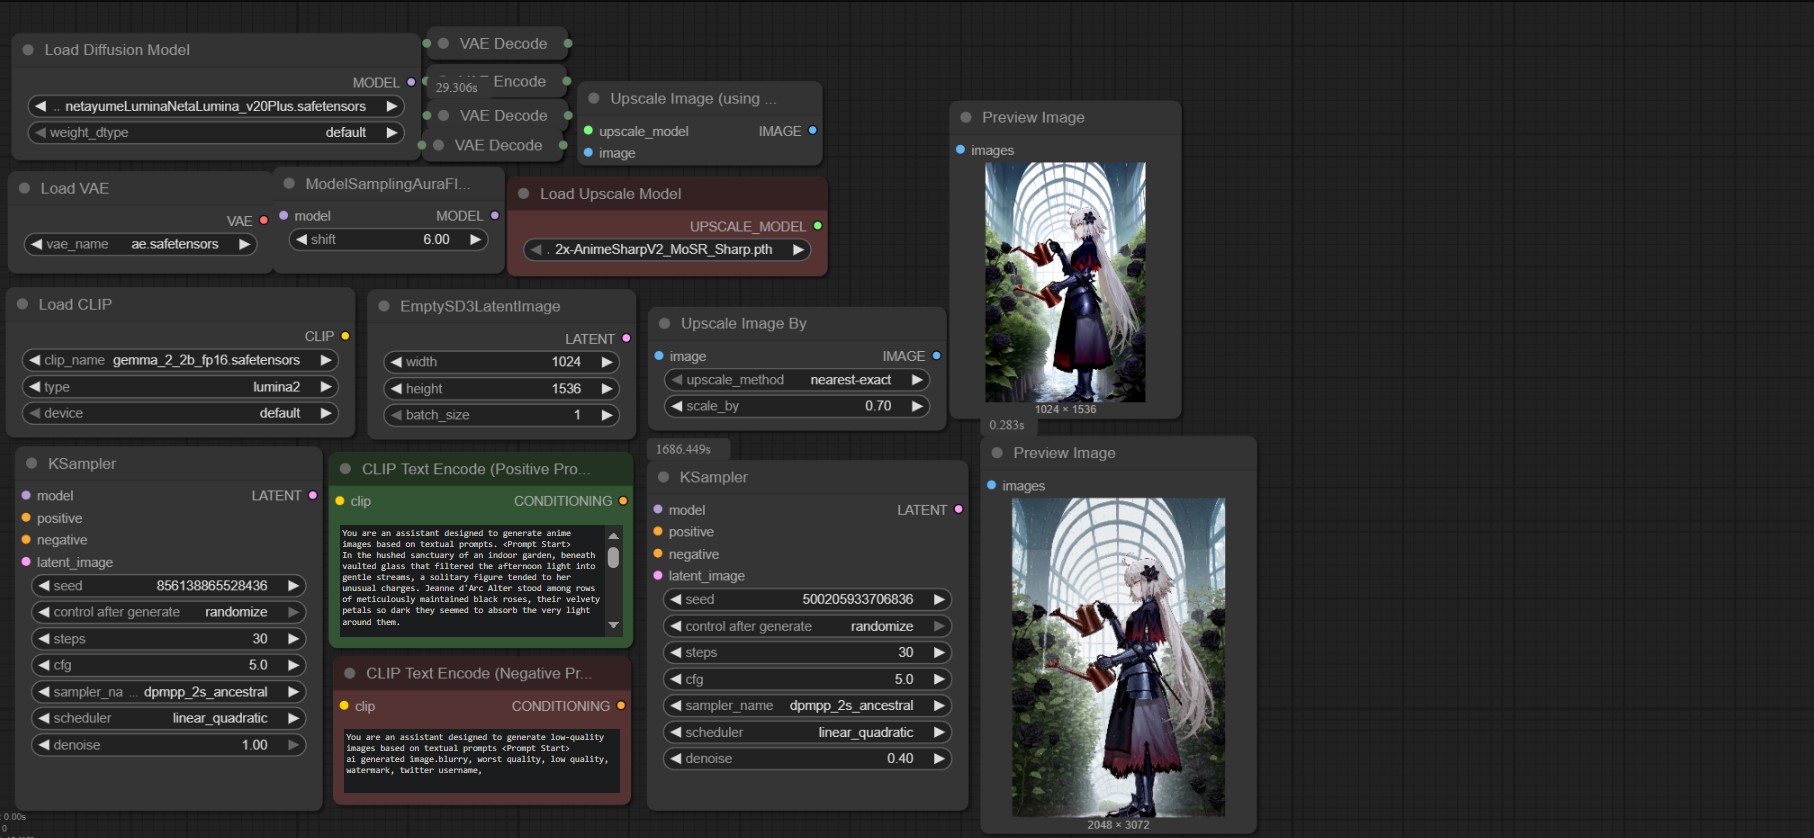Screen dimensions: 1814x838
Task: Click the ModelSamplingAuraFlow node's title dot
Action: (x=289, y=184)
